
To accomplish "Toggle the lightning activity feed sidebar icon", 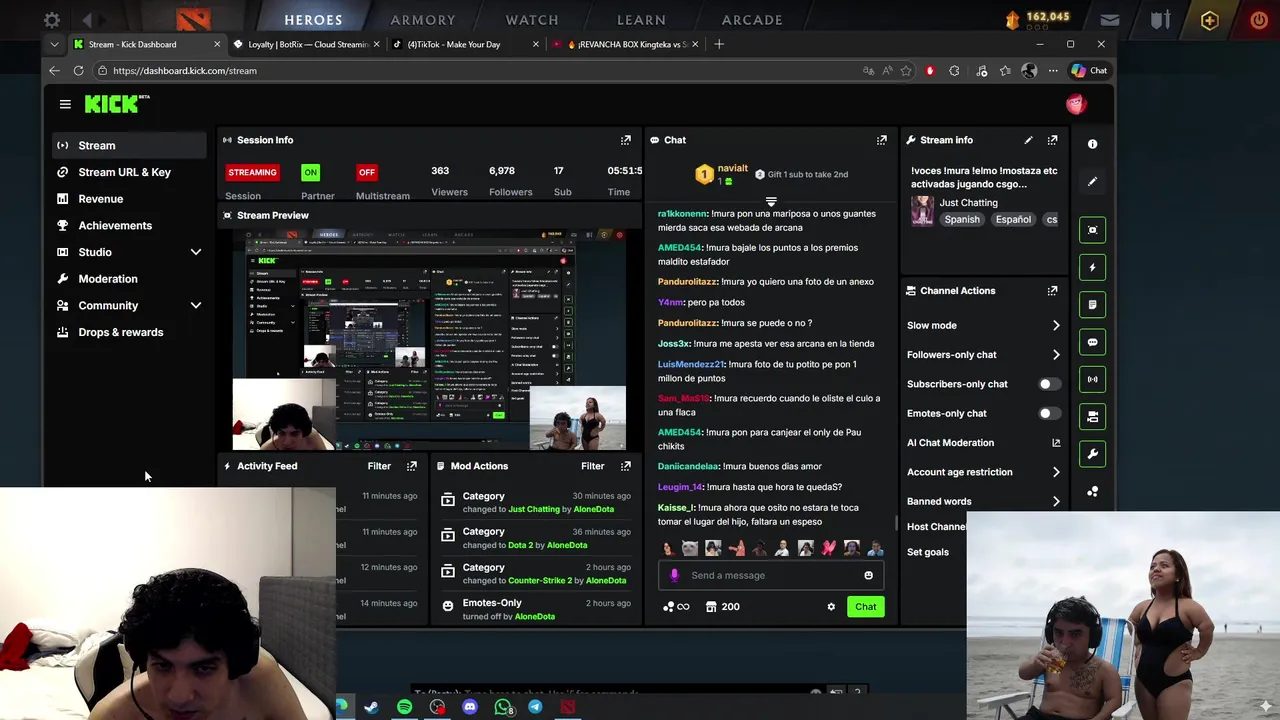I will click(1092, 267).
